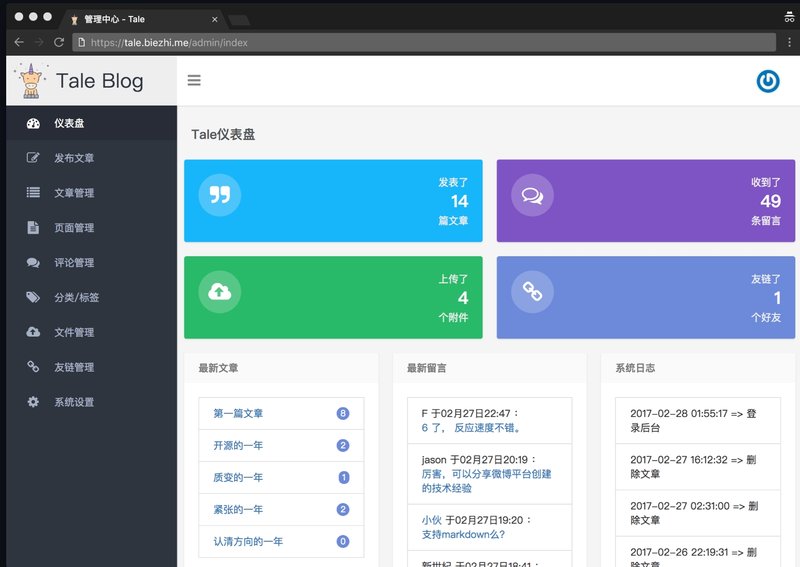The width and height of the screenshot is (800, 567).
Task: Click the publish article edit icon
Action: click(33, 158)
